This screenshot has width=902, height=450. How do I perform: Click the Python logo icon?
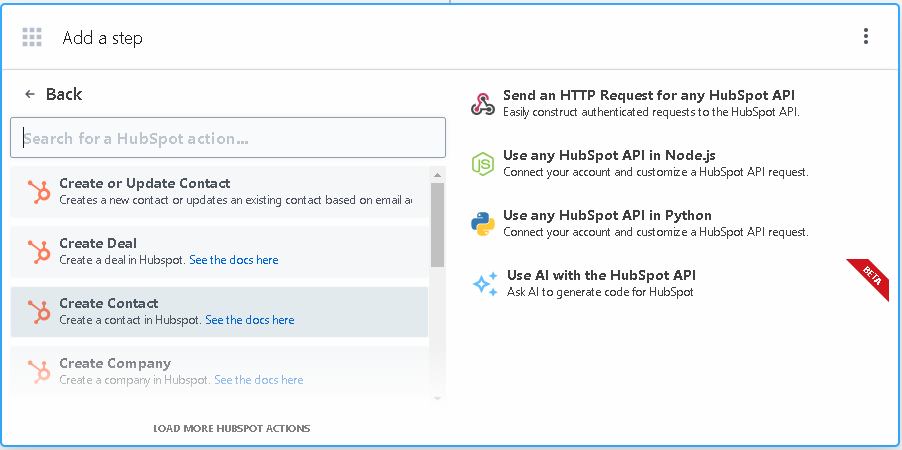coord(483,223)
